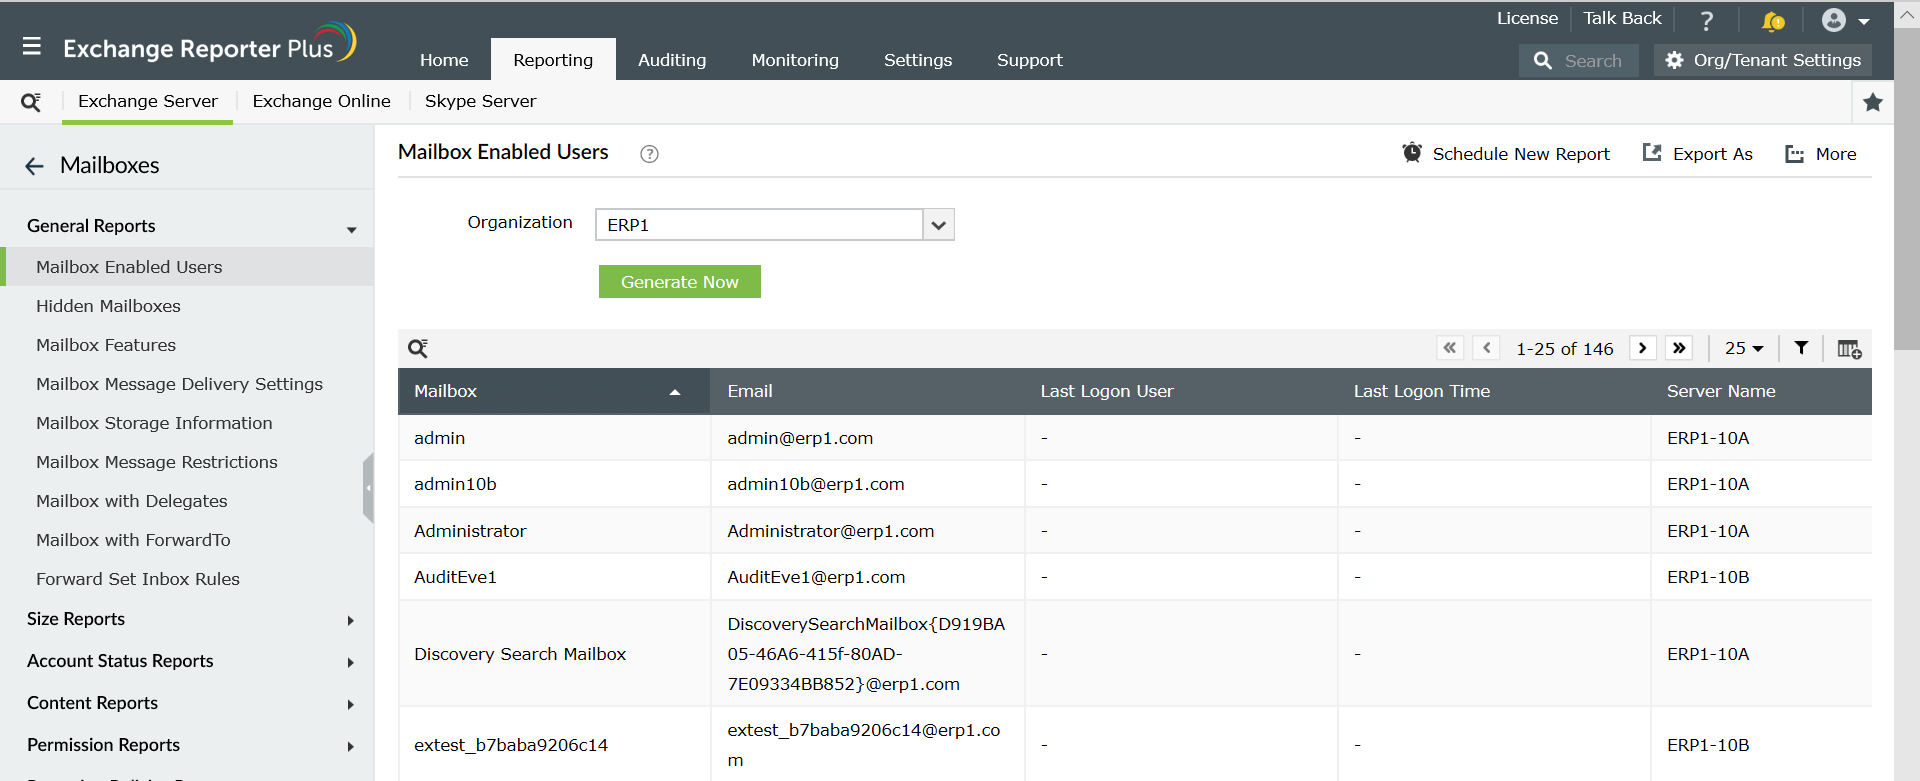The height and width of the screenshot is (781, 1920).
Task: Open the 25 rows-per-page dropdown
Action: 1744,348
